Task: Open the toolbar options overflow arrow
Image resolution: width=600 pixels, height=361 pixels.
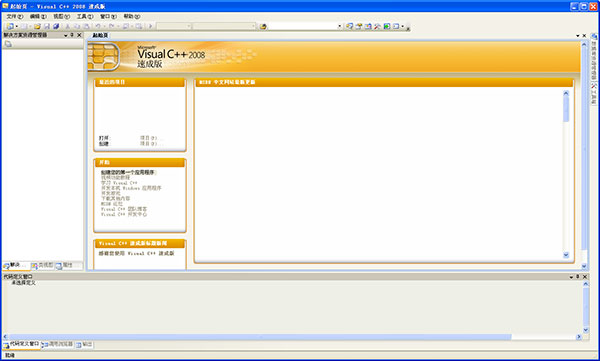Action: (x=408, y=28)
